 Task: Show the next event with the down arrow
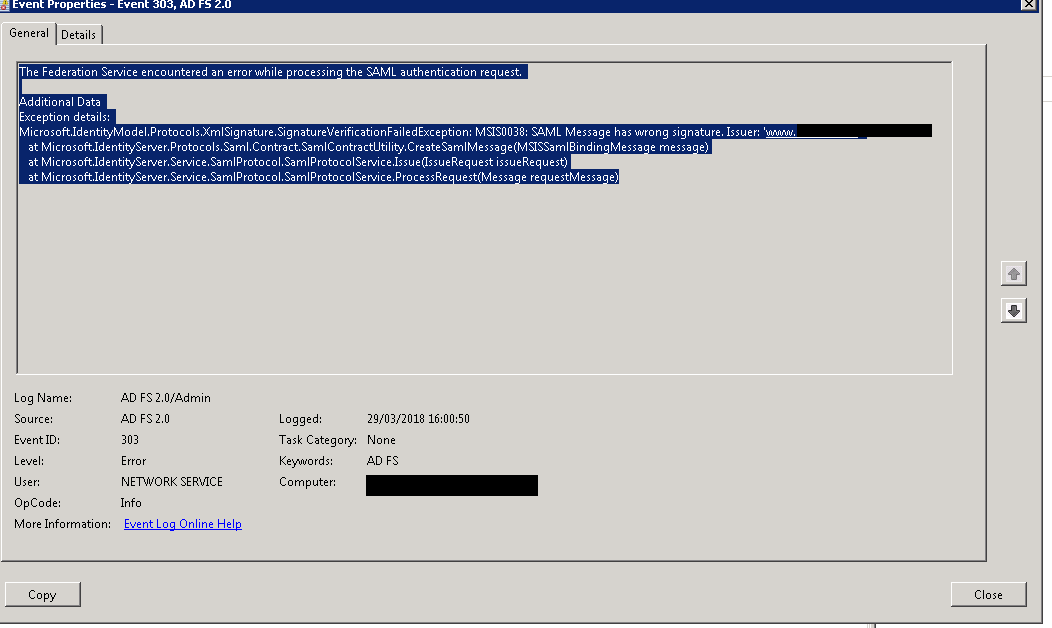point(1014,311)
